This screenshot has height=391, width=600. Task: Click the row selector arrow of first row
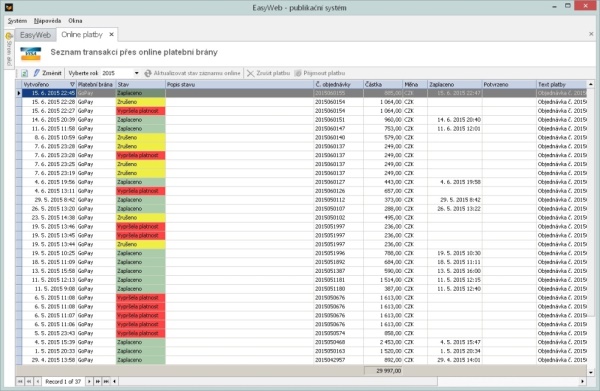[x=19, y=93]
